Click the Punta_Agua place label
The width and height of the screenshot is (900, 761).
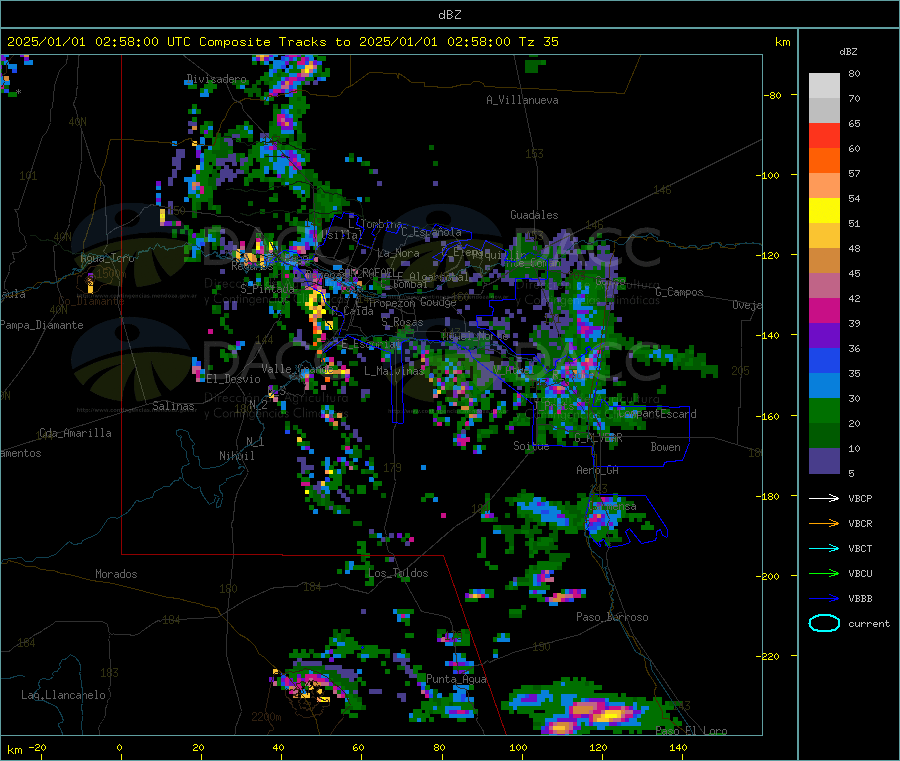point(456,679)
